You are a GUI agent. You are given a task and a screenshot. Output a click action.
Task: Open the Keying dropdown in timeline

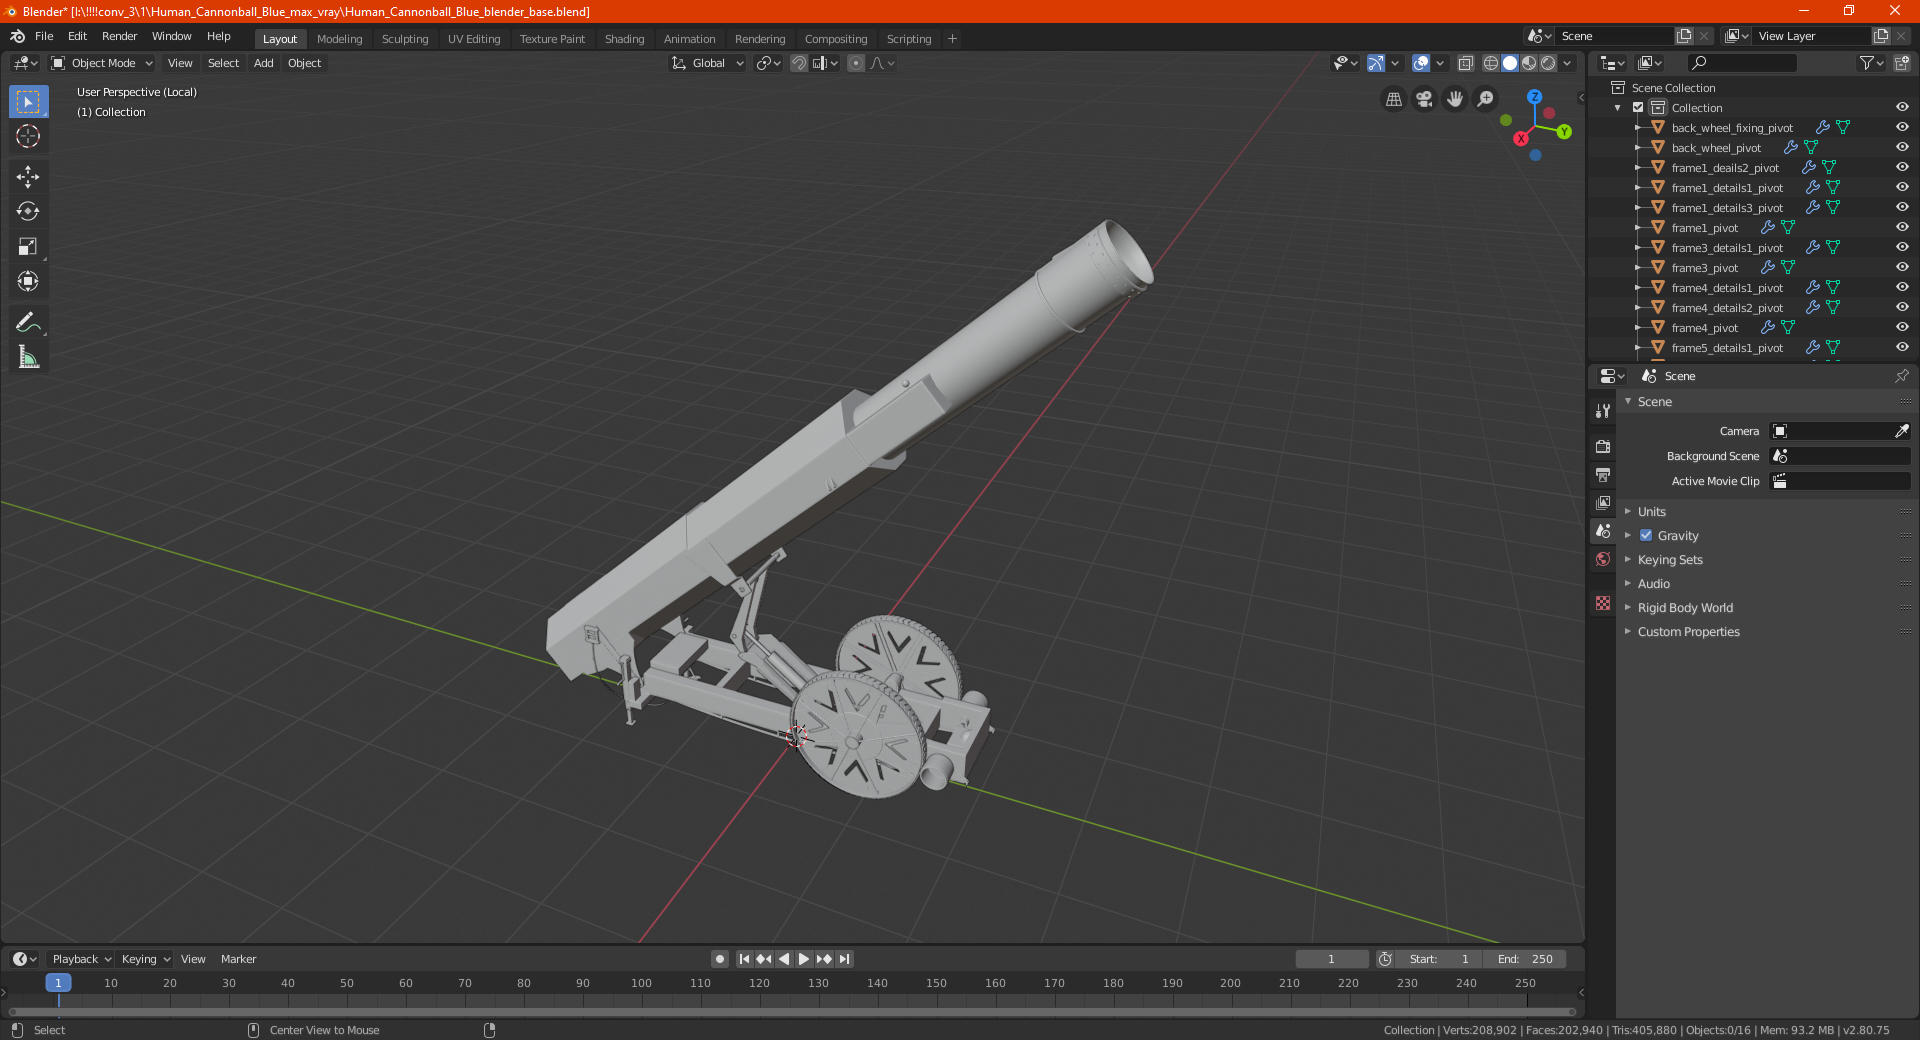pyautogui.click(x=146, y=959)
